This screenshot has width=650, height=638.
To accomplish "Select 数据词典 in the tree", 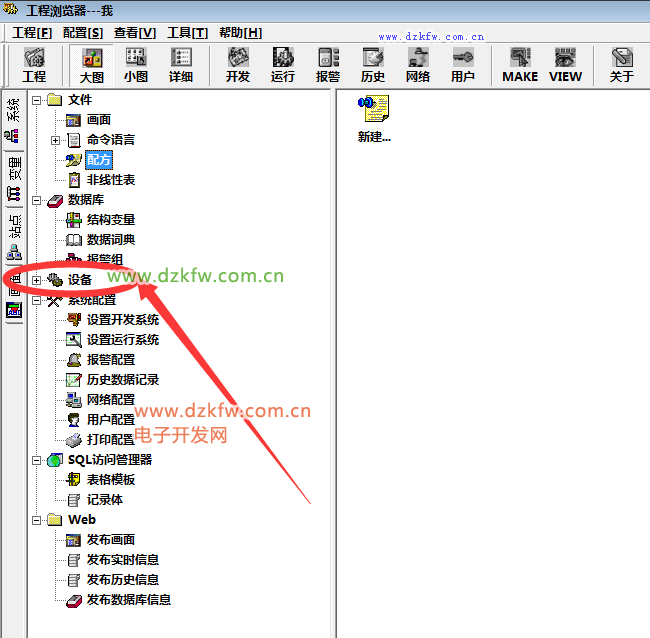I will pos(110,240).
